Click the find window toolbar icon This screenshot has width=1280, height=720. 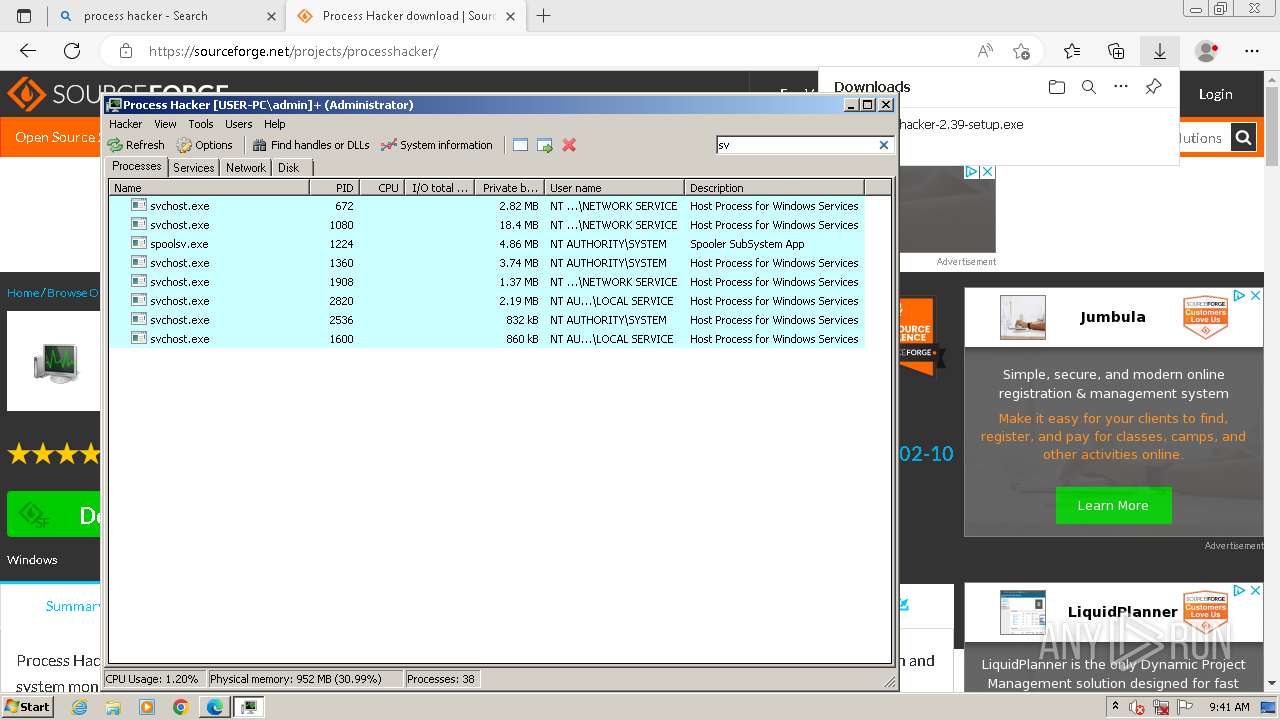pyautogui.click(x=520, y=145)
